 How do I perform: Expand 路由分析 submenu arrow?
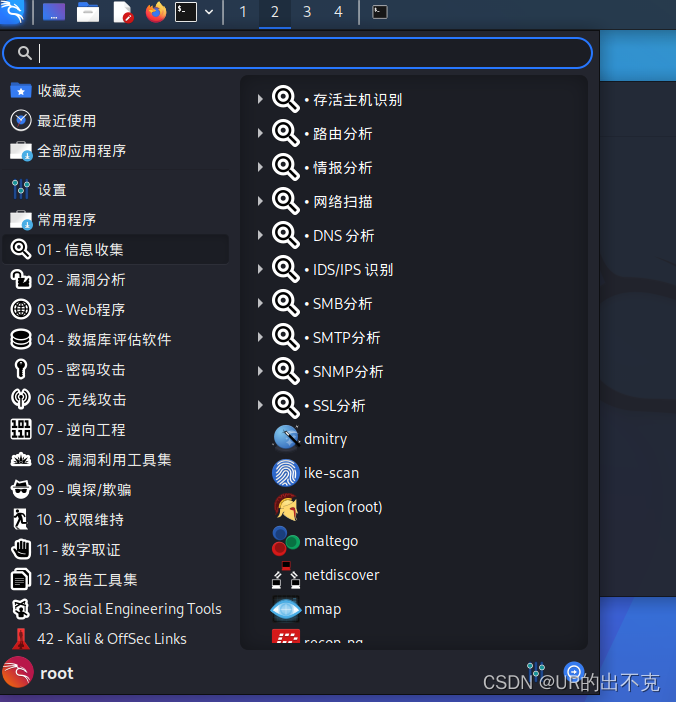click(x=260, y=133)
